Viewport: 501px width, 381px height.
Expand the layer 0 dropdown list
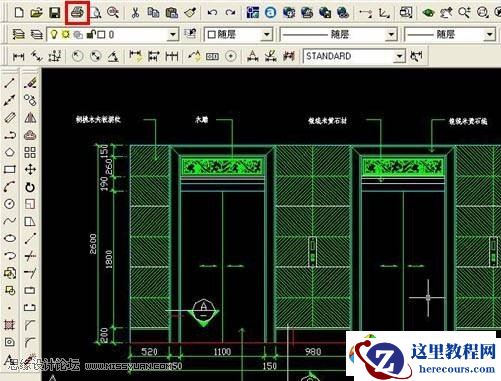[172, 34]
